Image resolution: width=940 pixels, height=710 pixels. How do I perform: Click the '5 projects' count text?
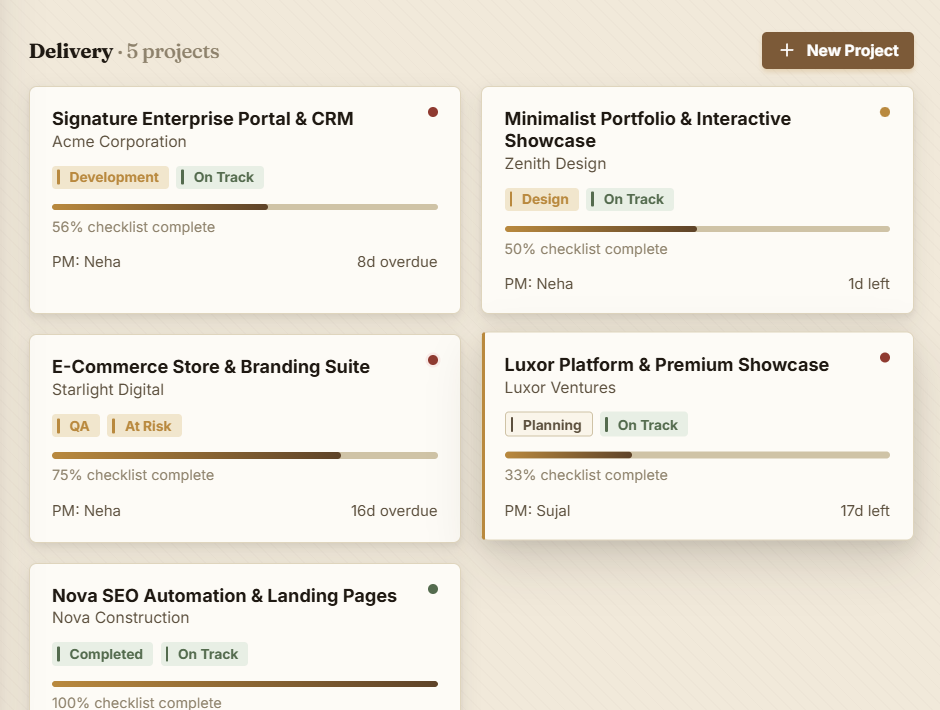[173, 52]
